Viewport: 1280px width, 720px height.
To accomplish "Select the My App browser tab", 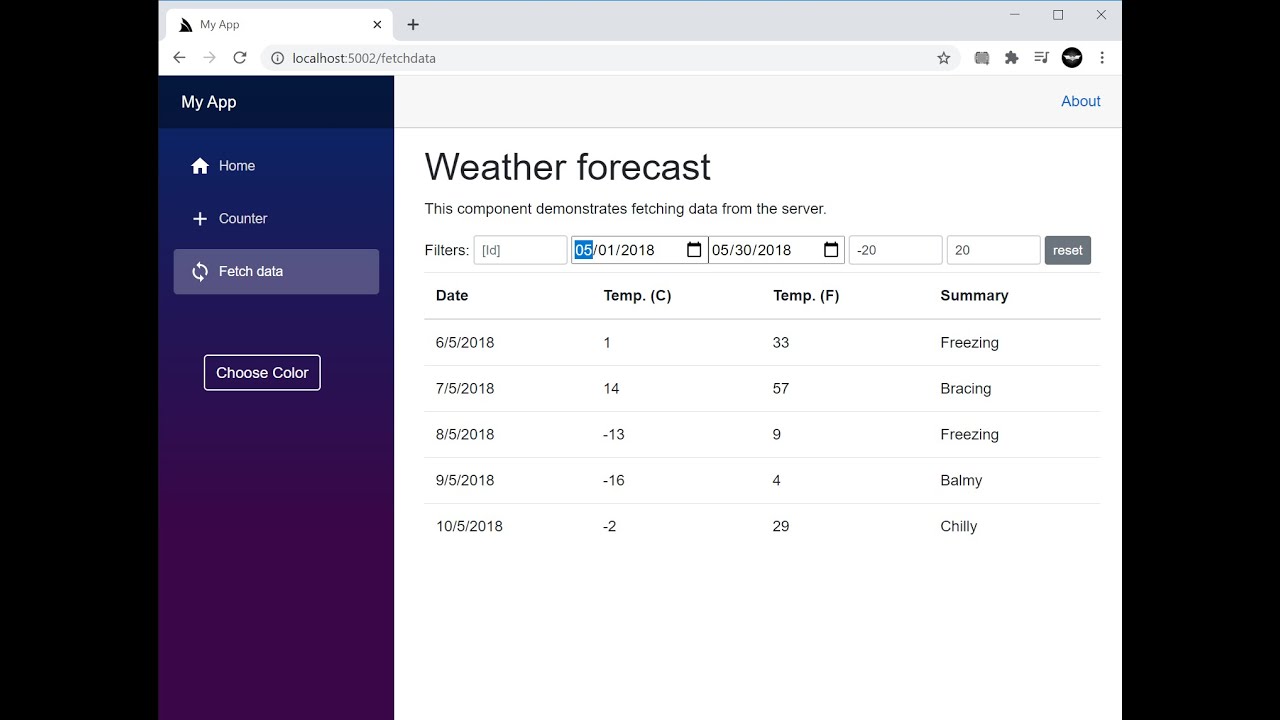I will pos(279,25).
